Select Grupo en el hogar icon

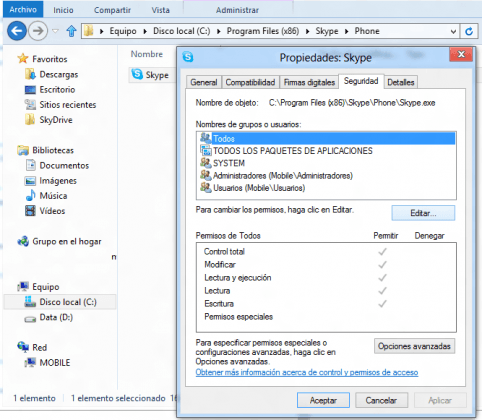[x=23, y=241]
